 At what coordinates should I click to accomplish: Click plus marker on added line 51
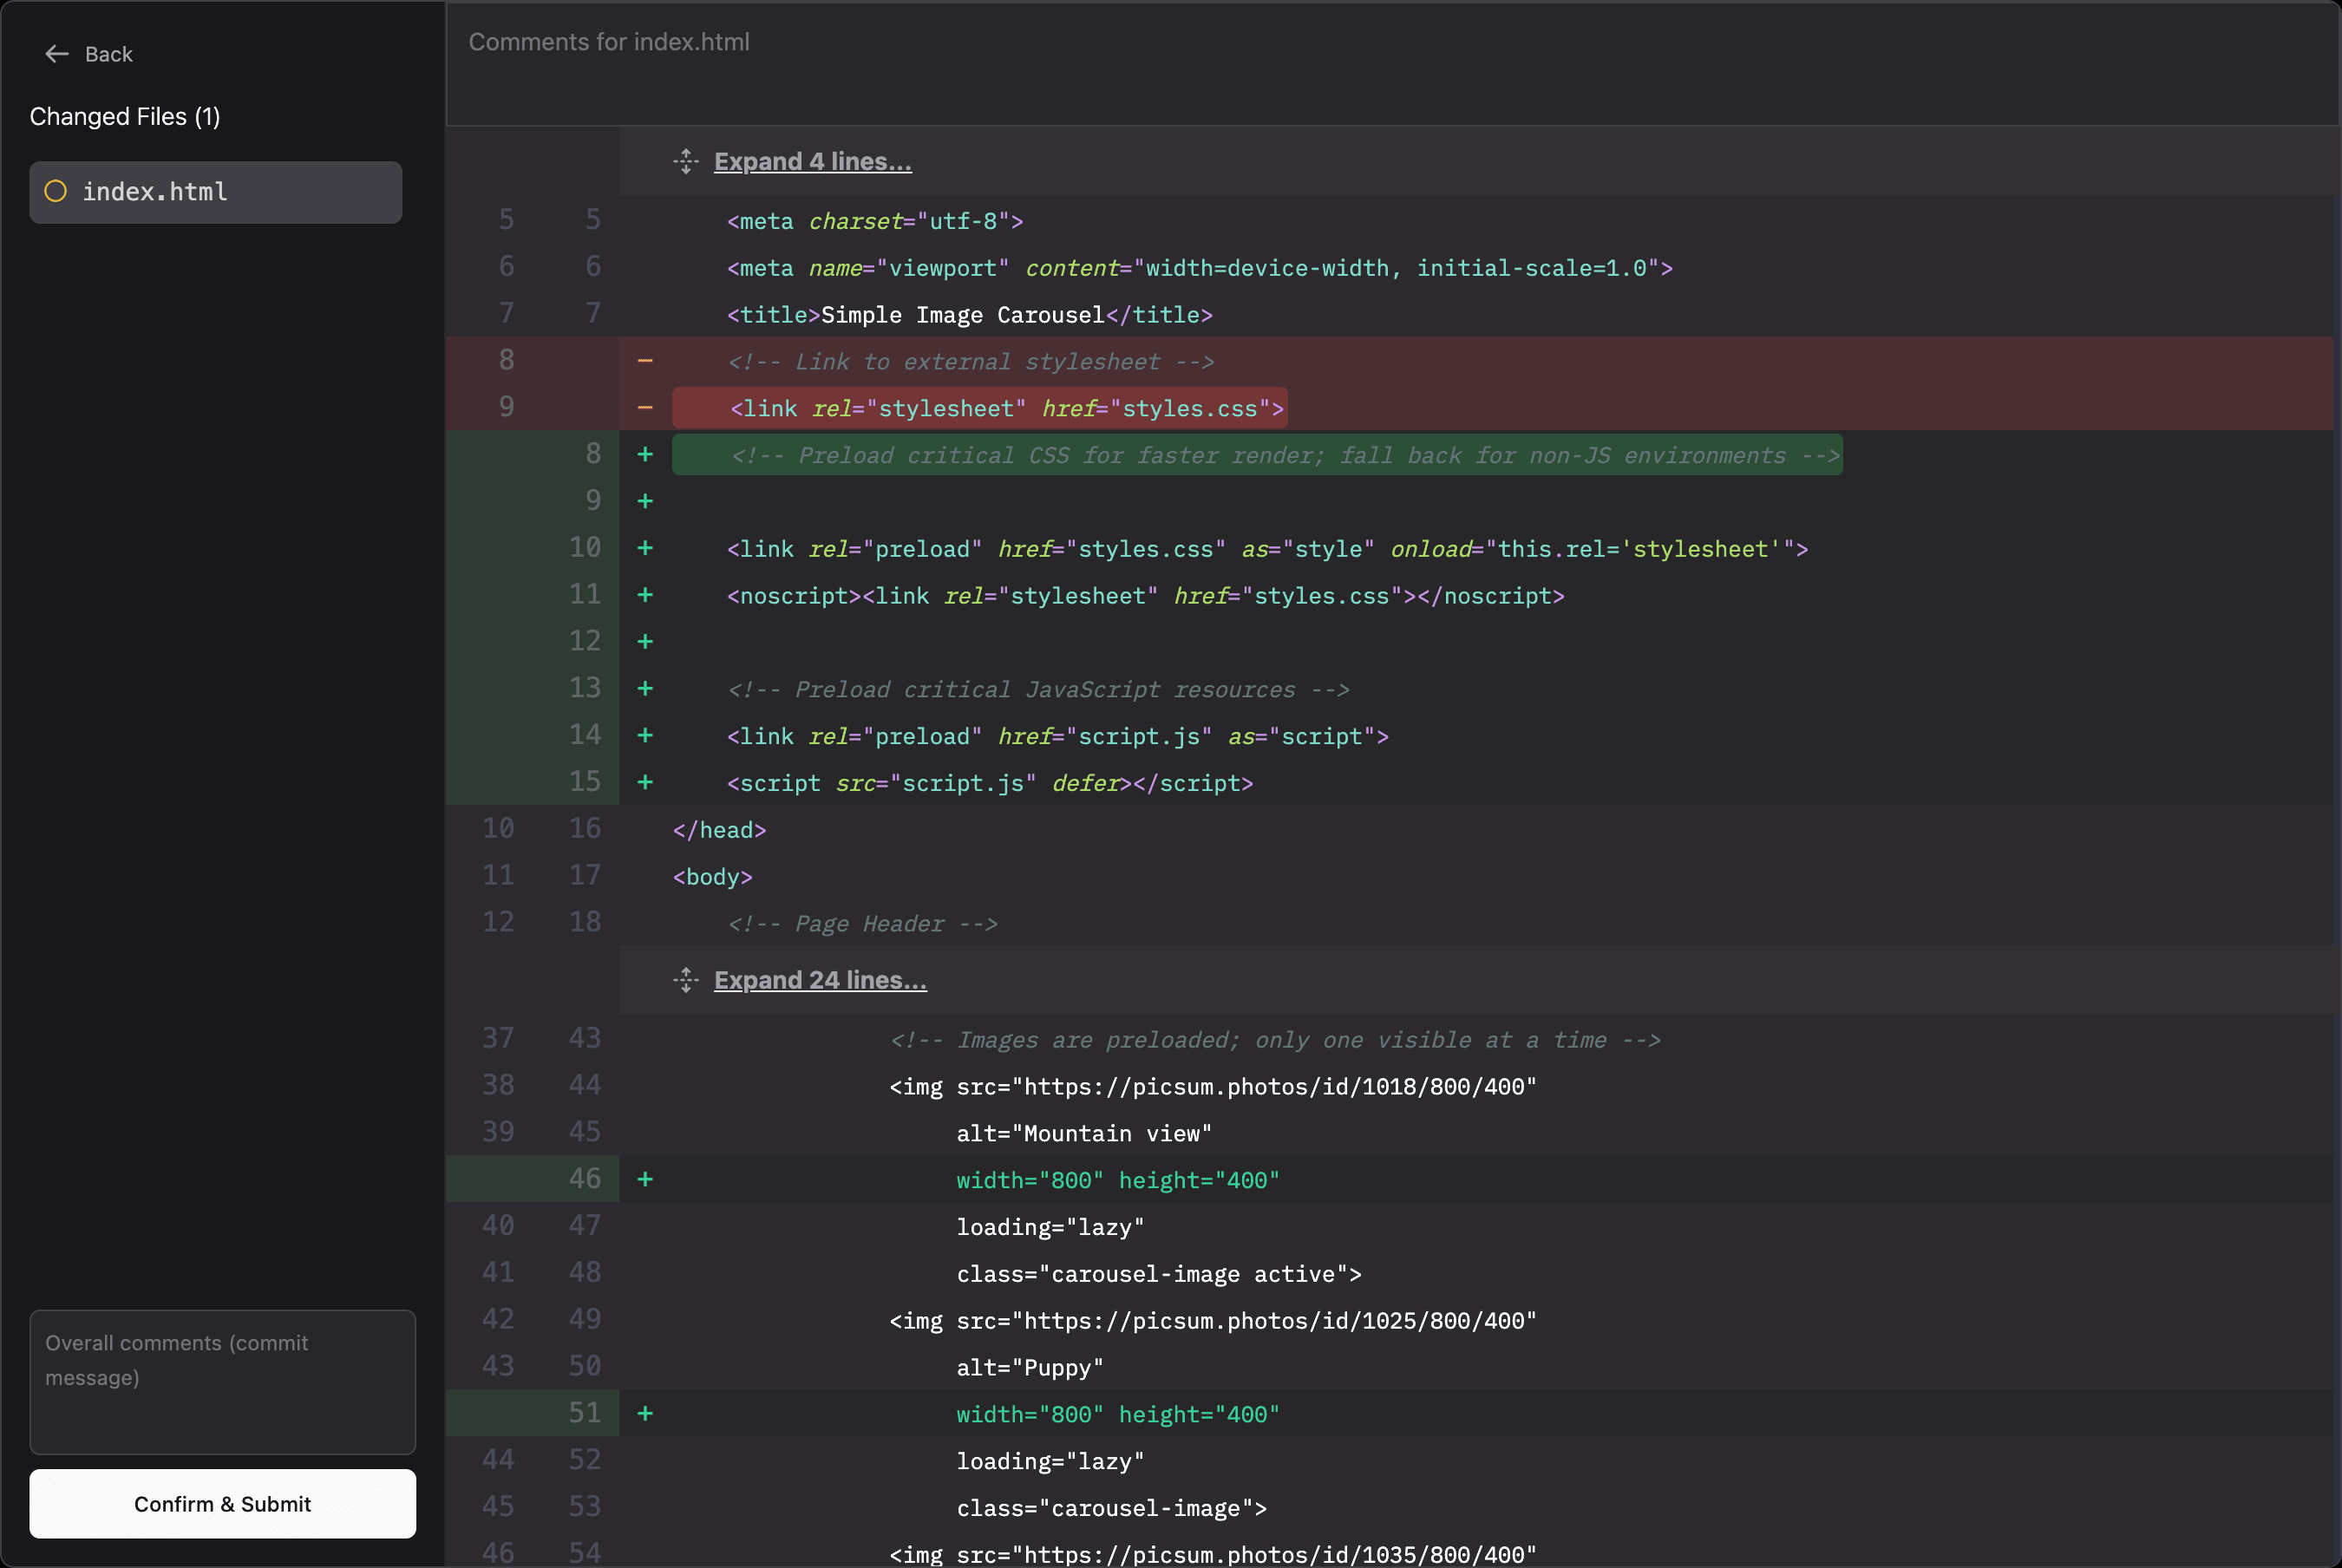pyautogui.click(x=645, y=1414)
